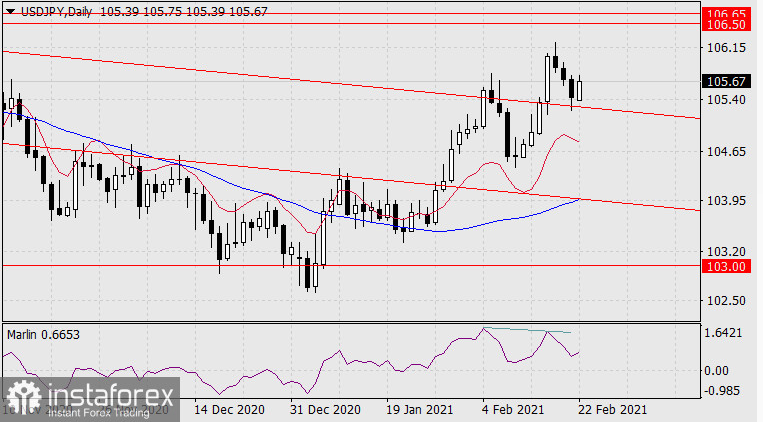
Task: Click the 14 Dec 2020 date label
Action: 229,410
